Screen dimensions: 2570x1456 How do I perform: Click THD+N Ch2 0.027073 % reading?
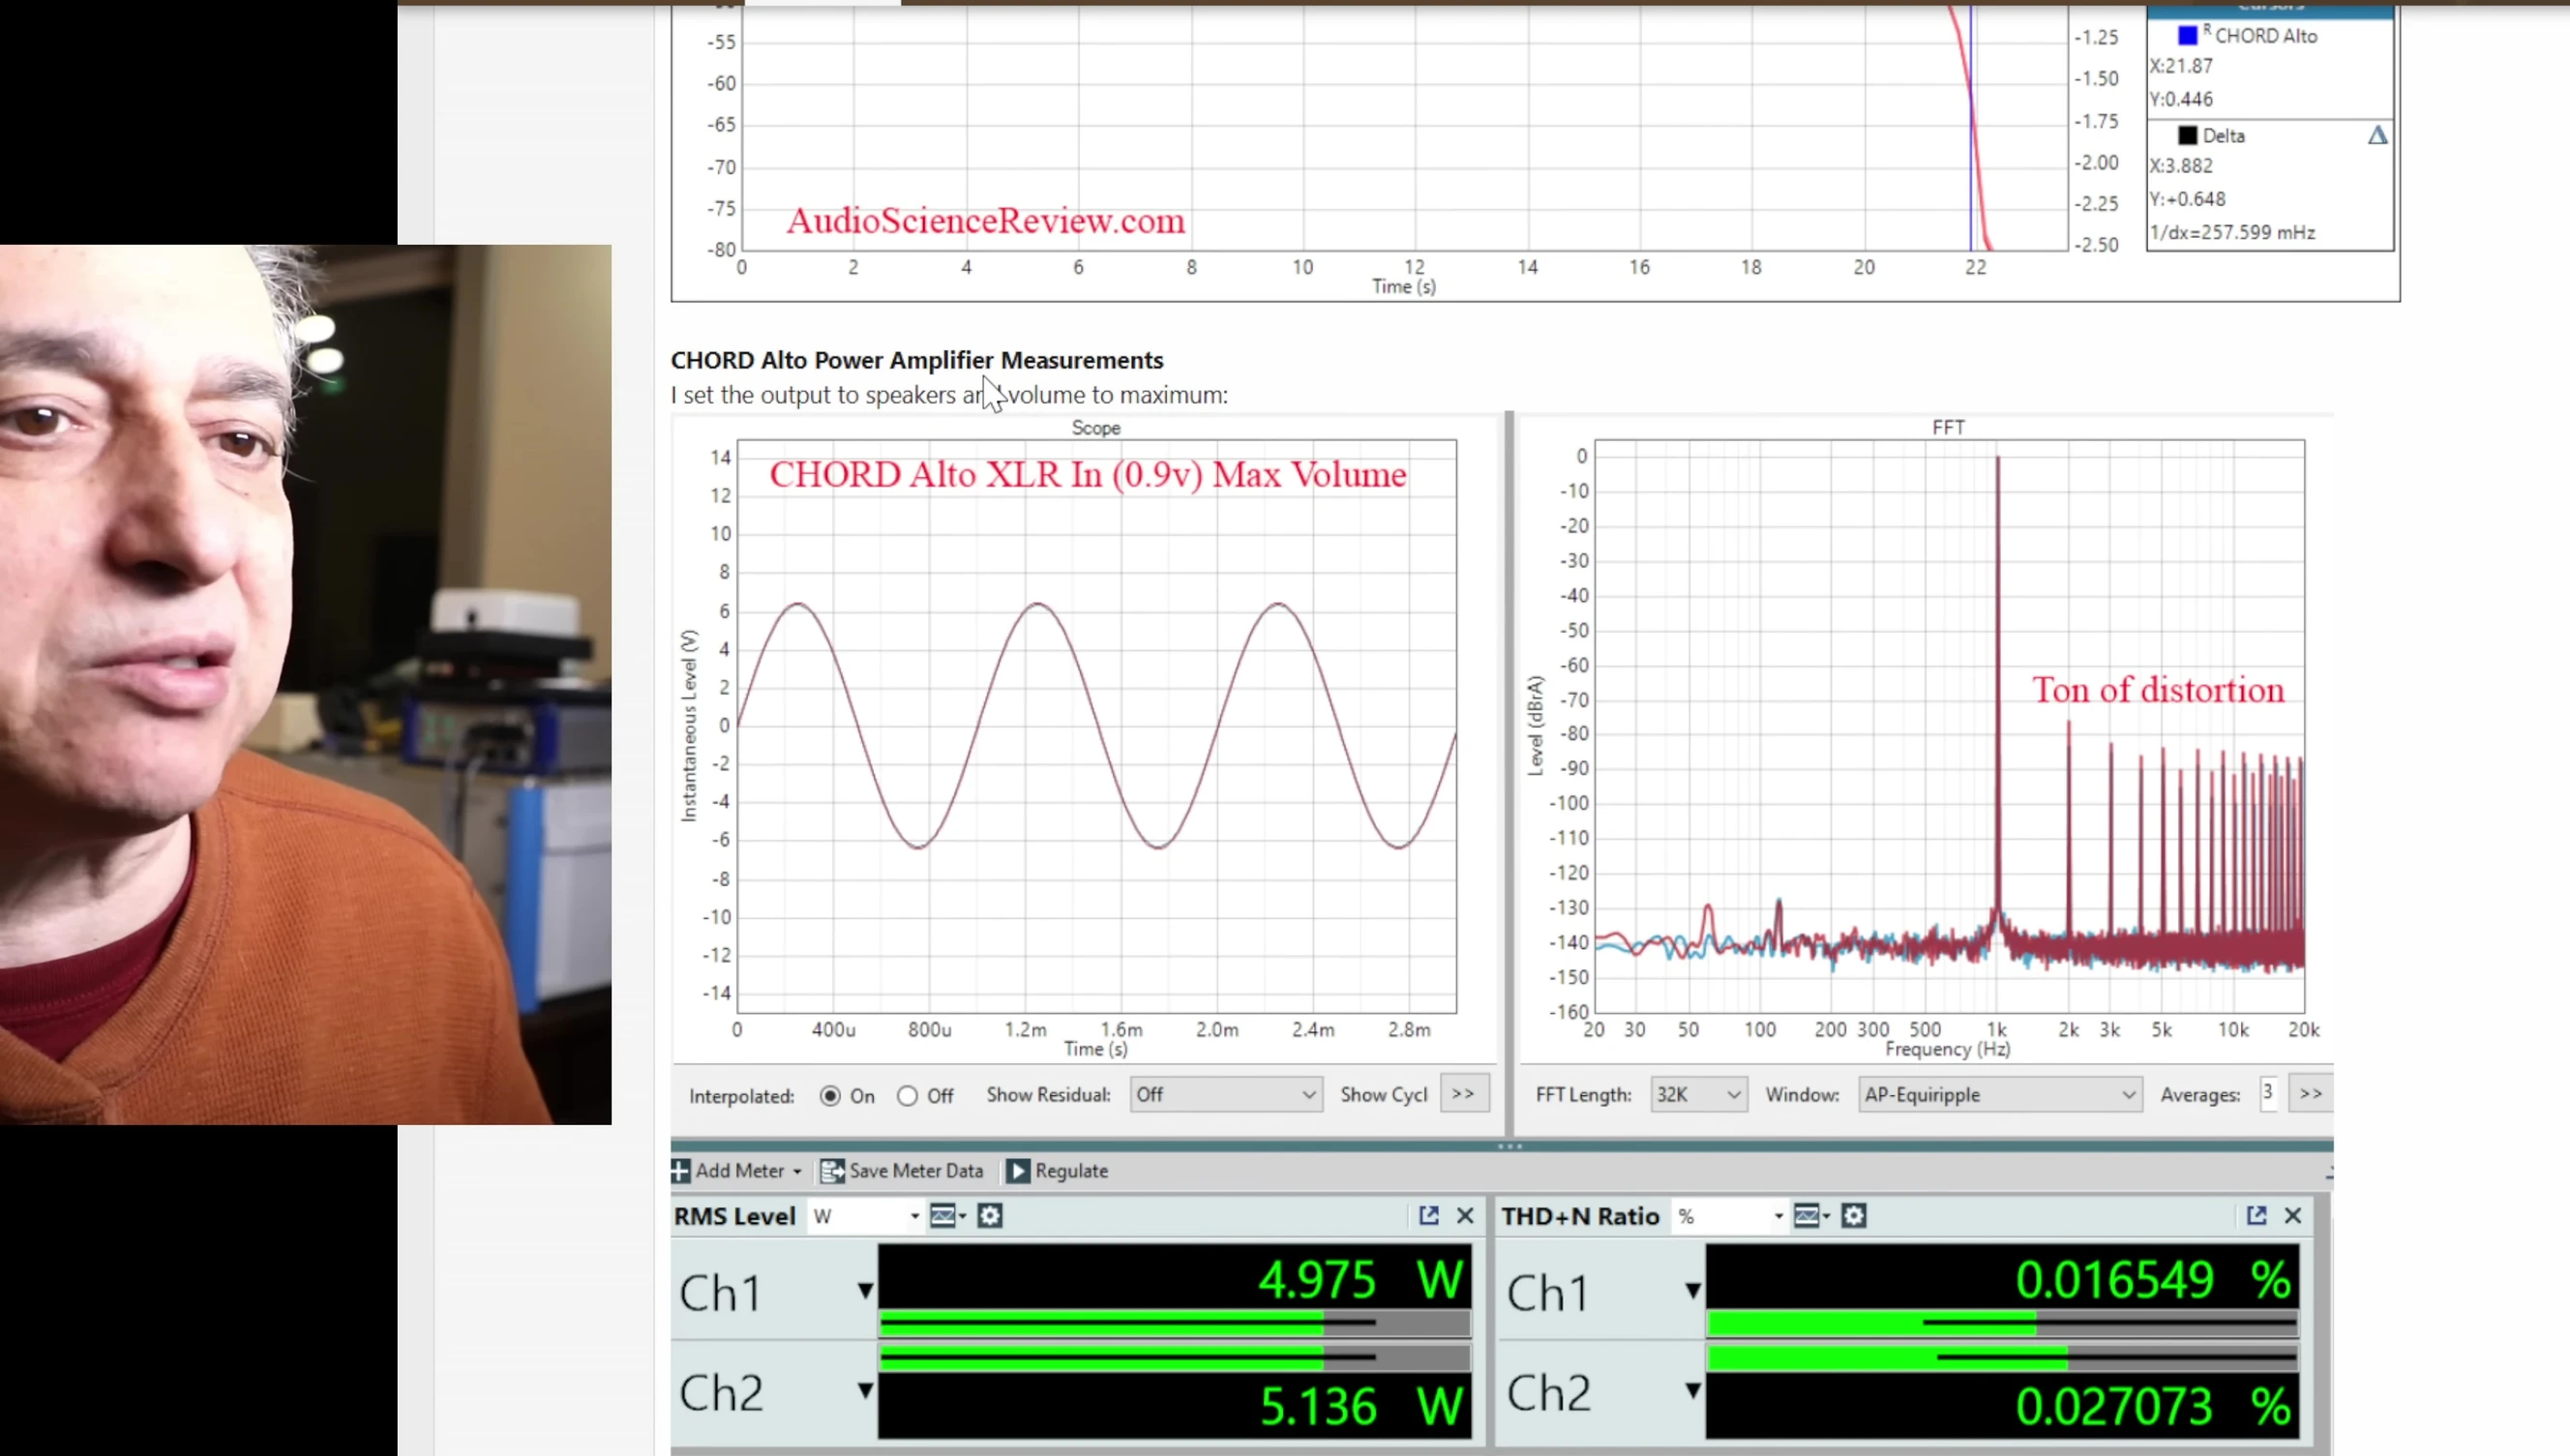click(x=2002, y=1405)
